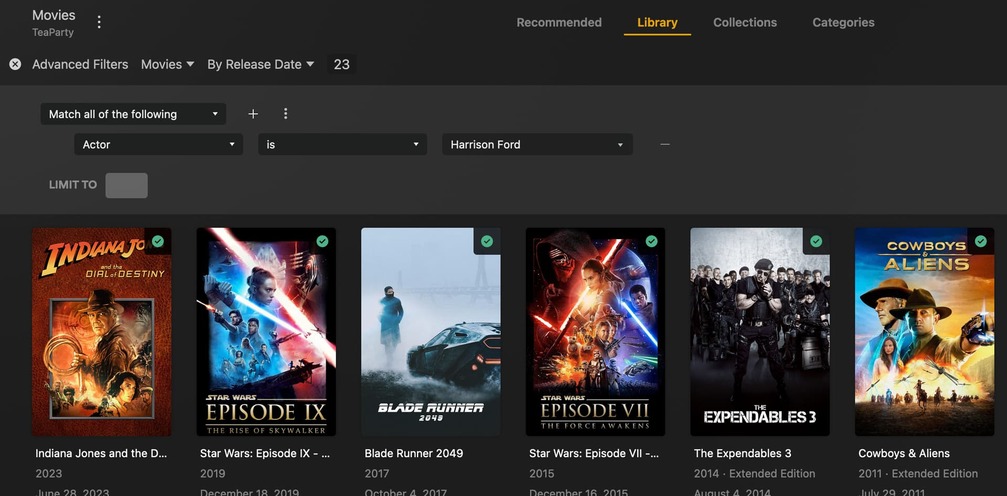
Task: Click the 23 results count badge
Action: [x=342, y=64]
